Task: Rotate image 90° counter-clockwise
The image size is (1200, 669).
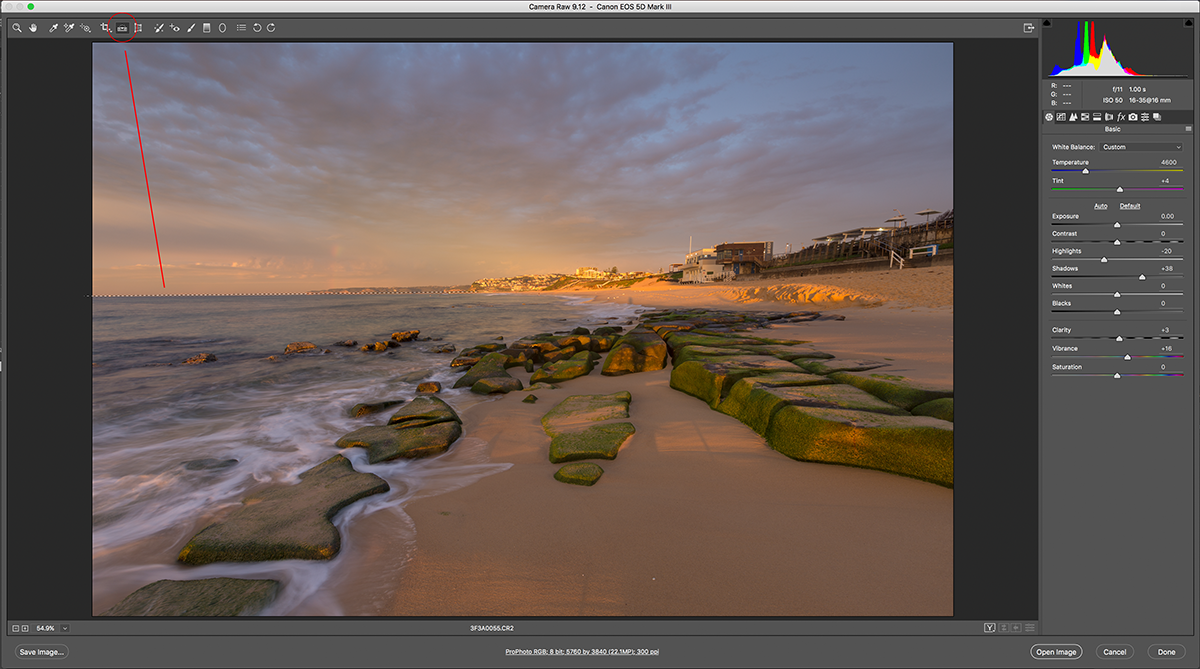Action: point(257,28)
